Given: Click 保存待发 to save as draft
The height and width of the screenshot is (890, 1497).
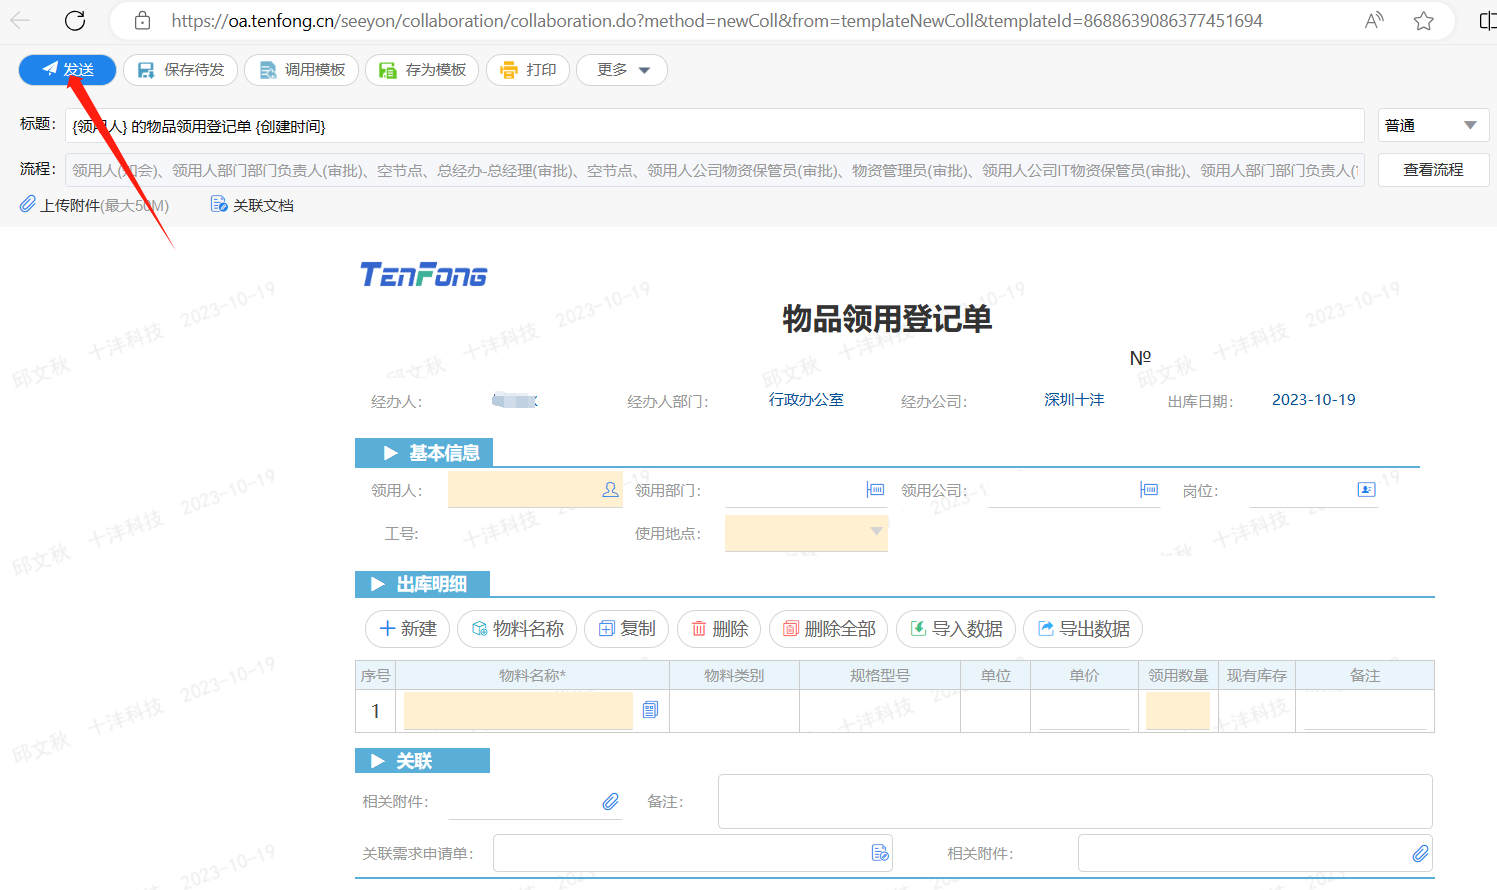Looking at the screenshot, I should tap(181, 70).
